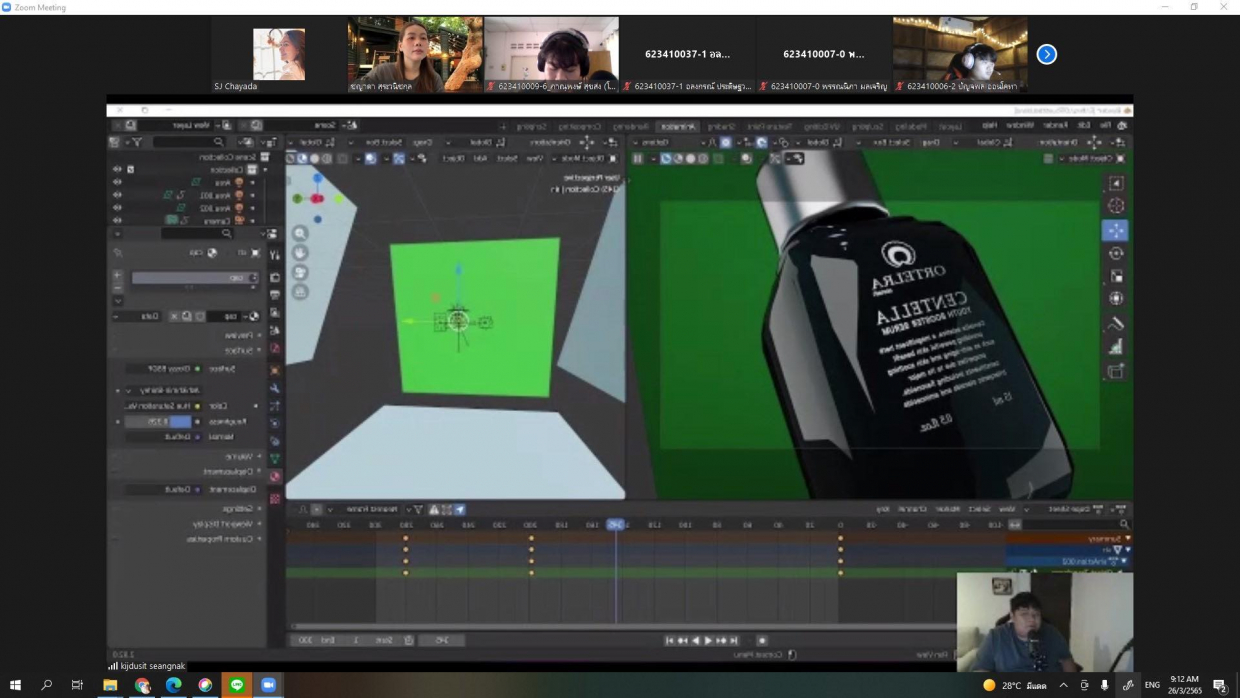Select the Cursor tool in viewport toolbar
The height and width of the screenshot is (698, 1240).
click(x=1115, y=206)
